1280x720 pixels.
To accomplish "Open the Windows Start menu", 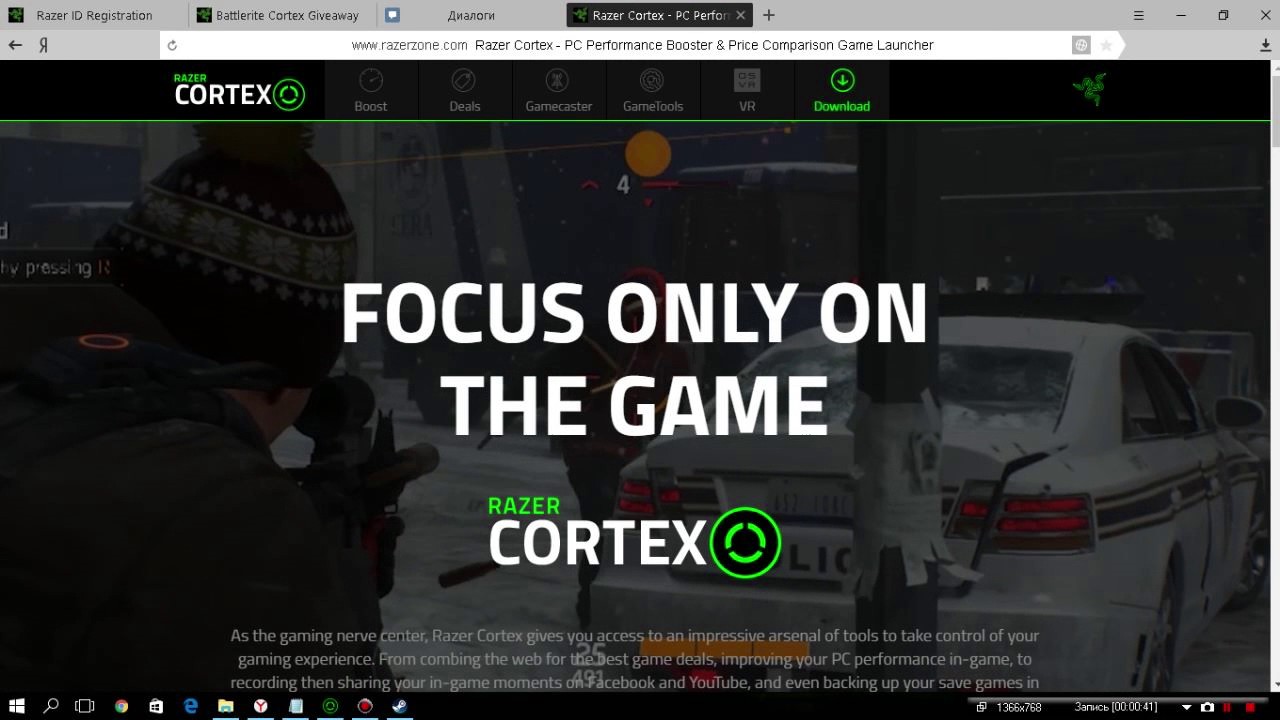I will point(18,706).
